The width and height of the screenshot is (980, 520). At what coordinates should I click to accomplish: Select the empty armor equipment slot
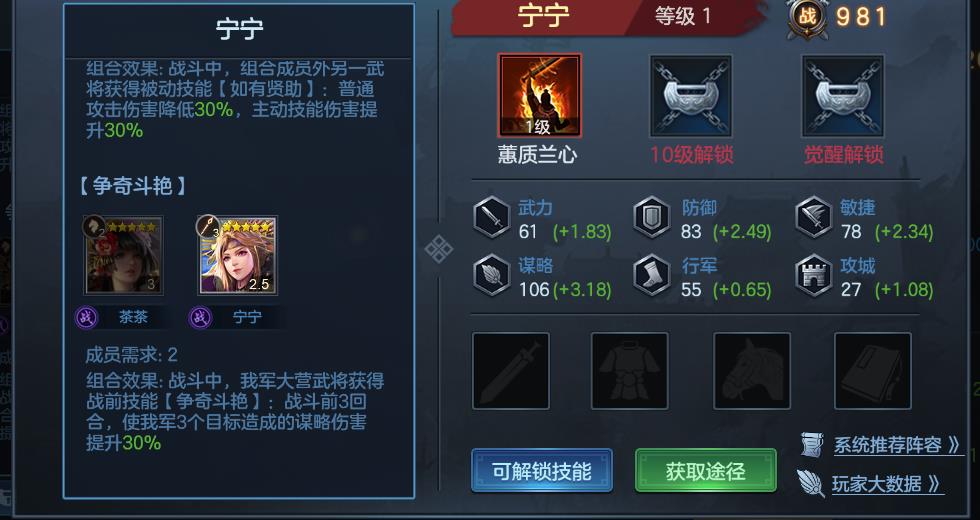629,371
